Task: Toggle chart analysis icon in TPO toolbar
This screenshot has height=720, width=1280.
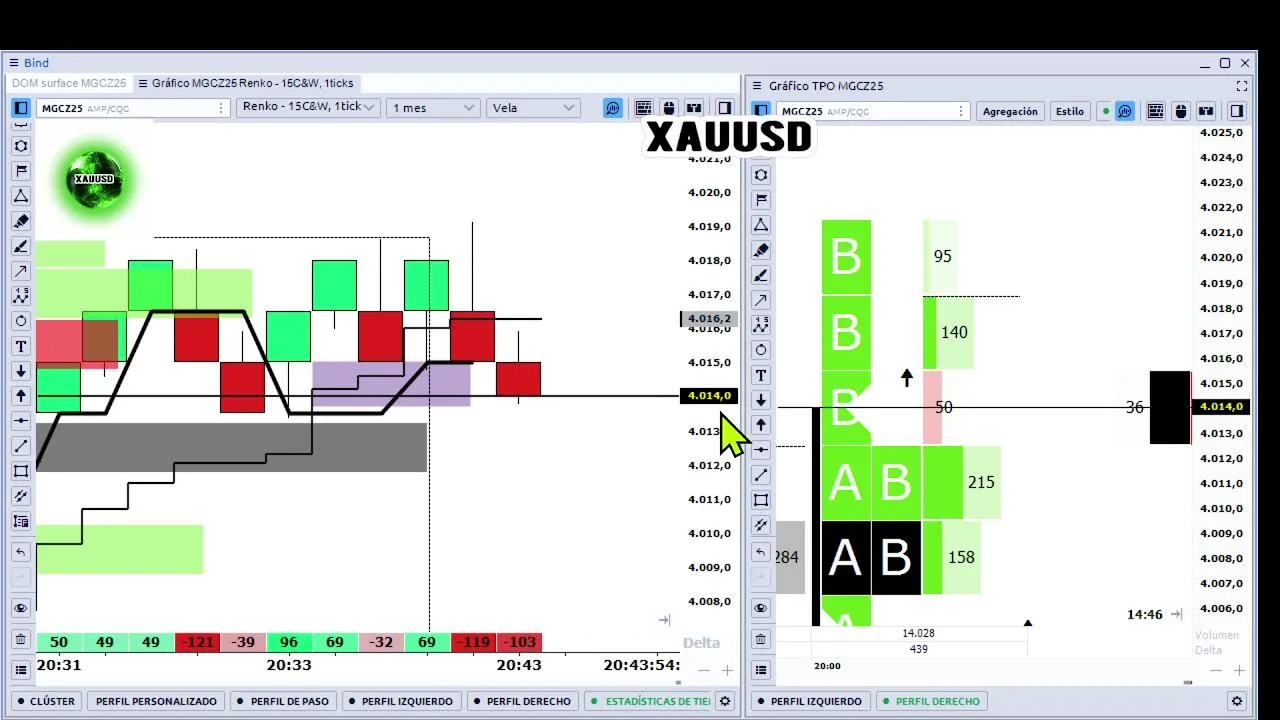Action: click(x=1125, y=111)
